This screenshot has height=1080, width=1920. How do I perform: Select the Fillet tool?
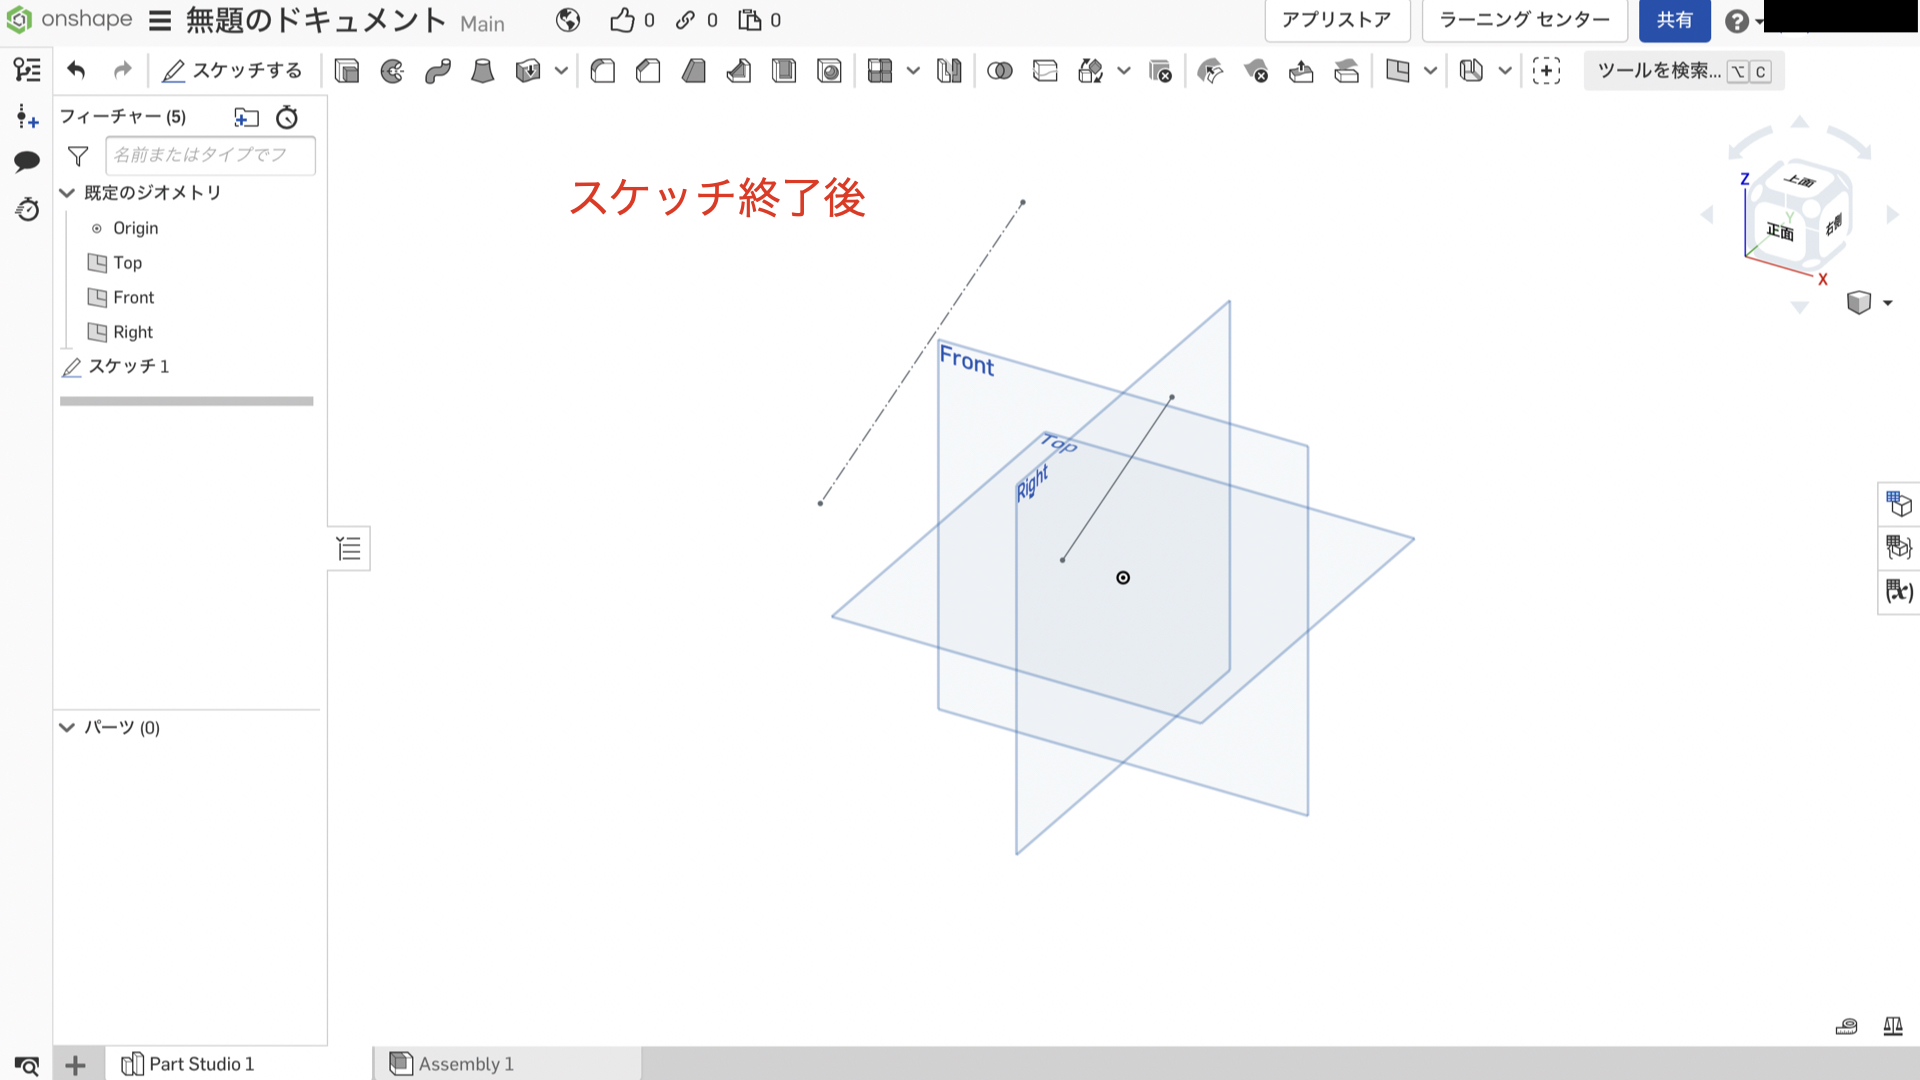click(603, 71)
